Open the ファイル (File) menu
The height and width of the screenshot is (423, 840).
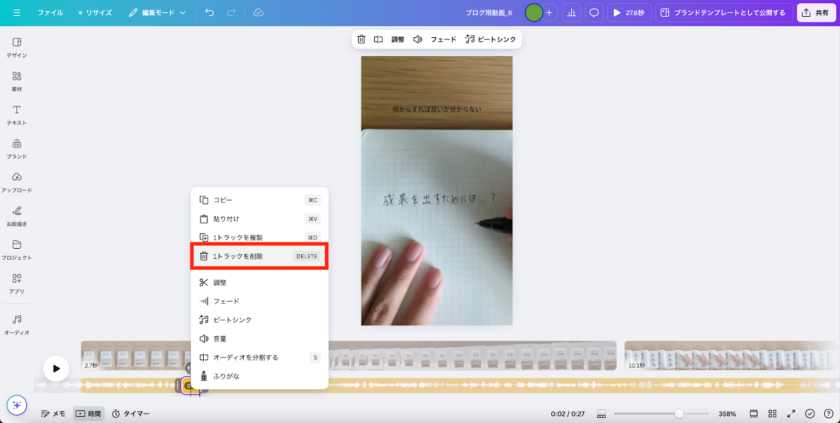pos(49,12)
